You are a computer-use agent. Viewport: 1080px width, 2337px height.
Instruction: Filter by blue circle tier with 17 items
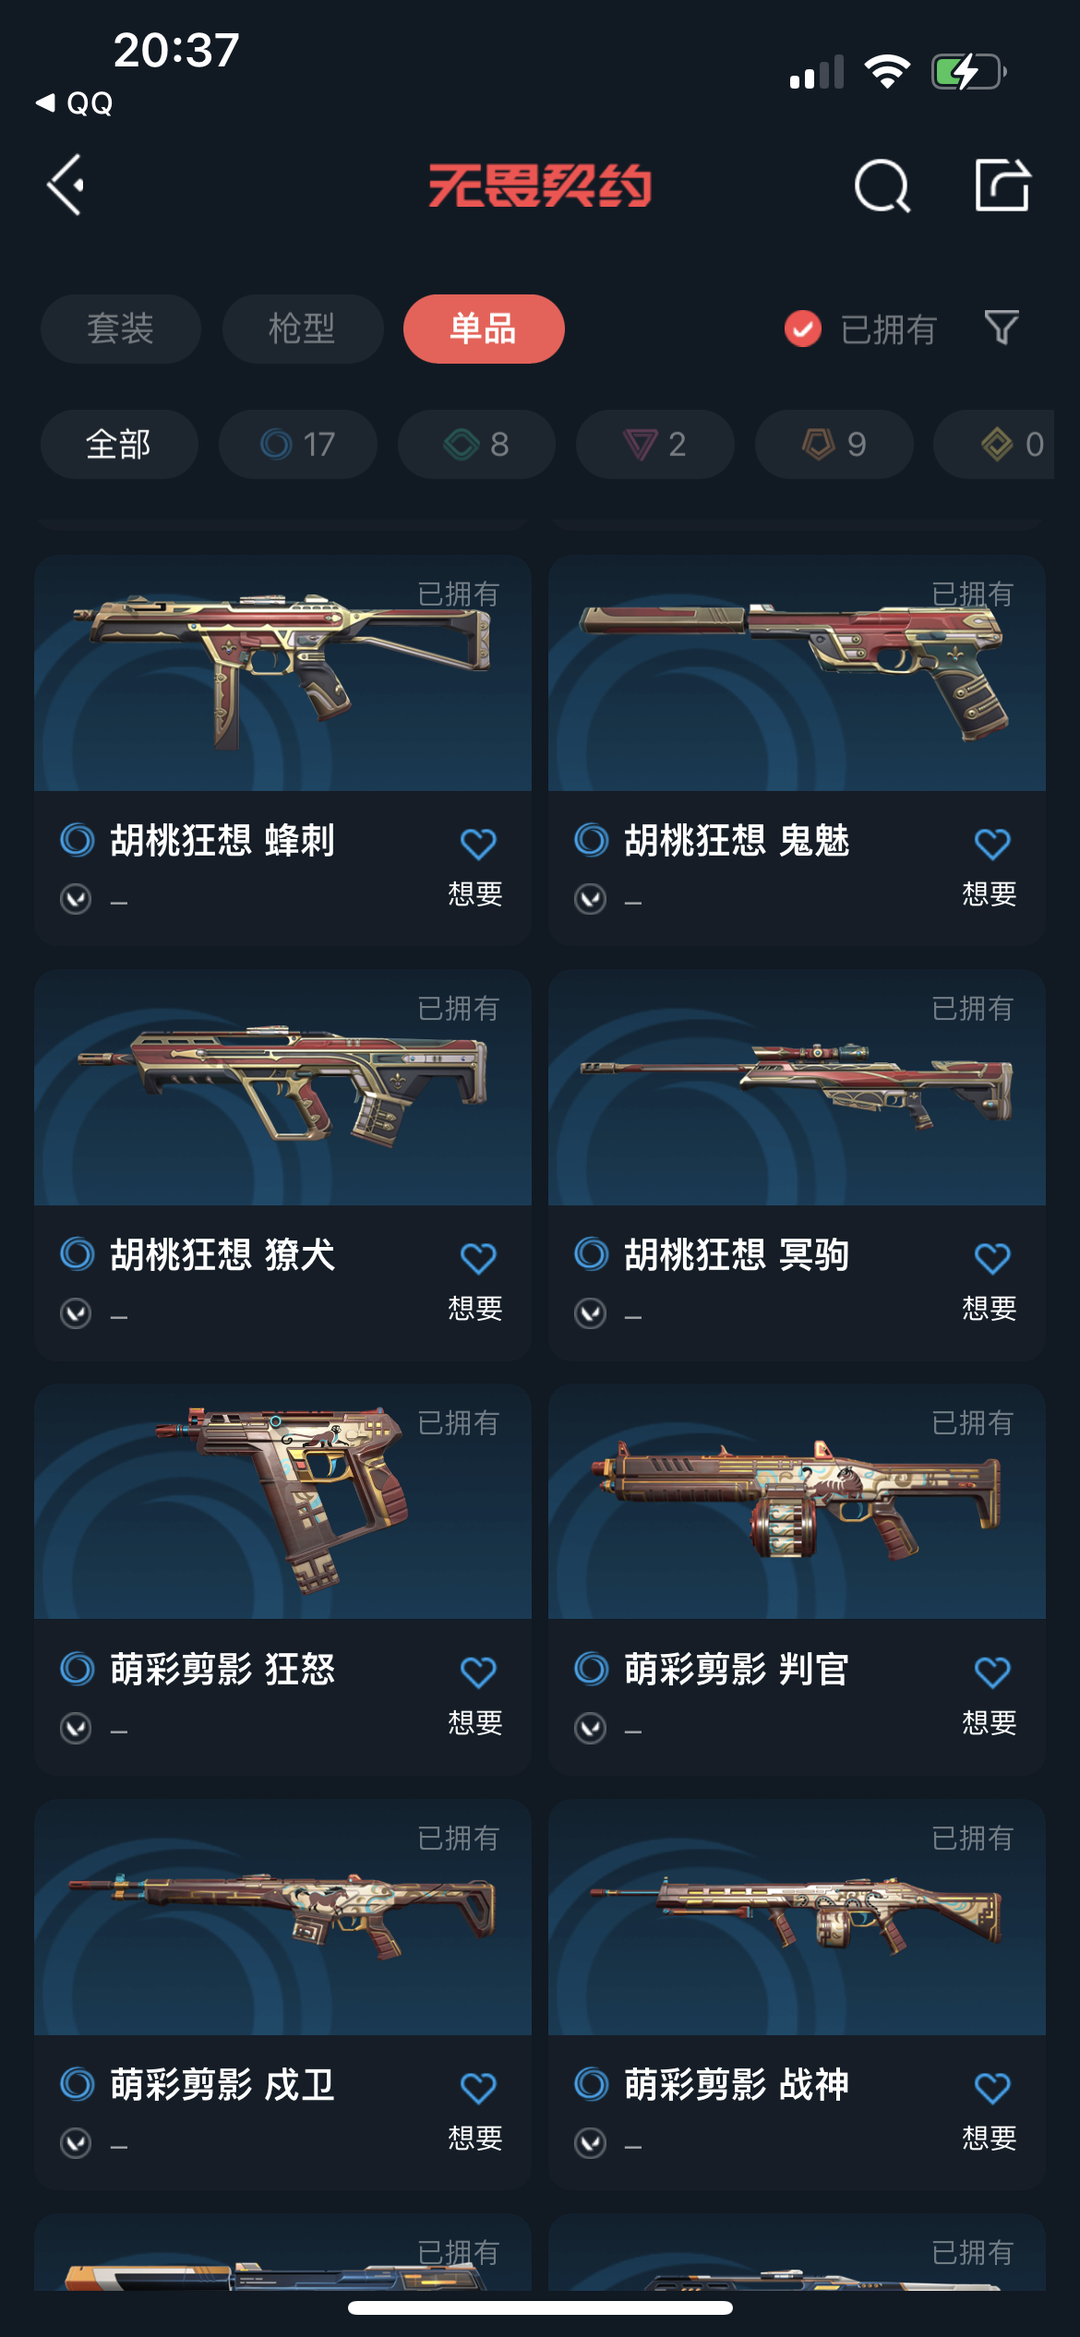pos(298,444)
